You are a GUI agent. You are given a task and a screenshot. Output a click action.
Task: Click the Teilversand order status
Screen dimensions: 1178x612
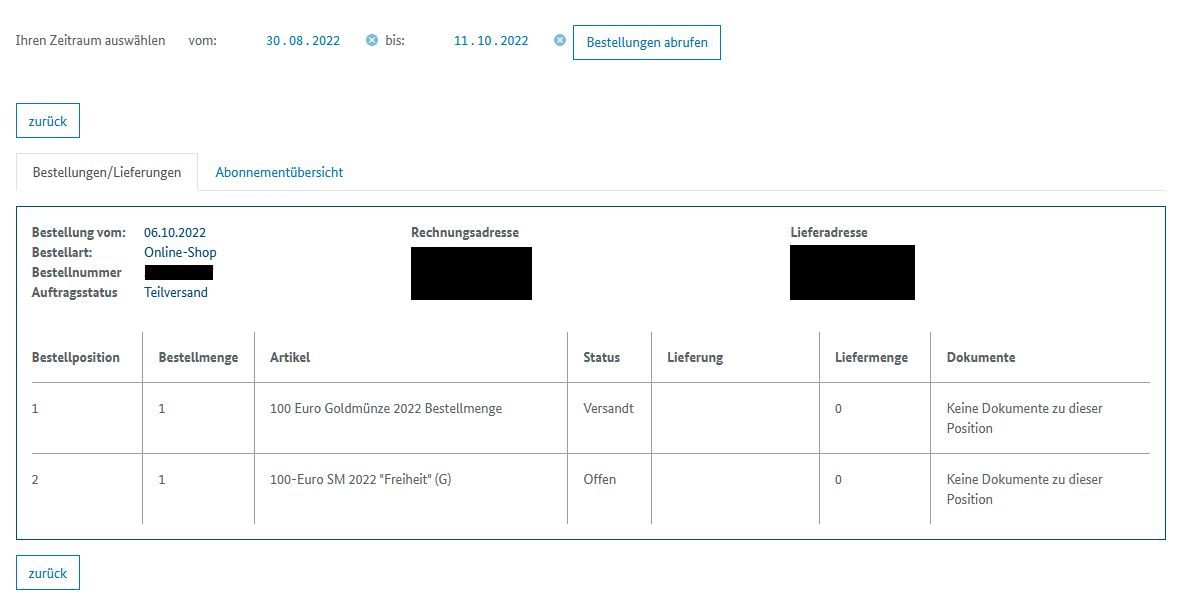(176, 292)
